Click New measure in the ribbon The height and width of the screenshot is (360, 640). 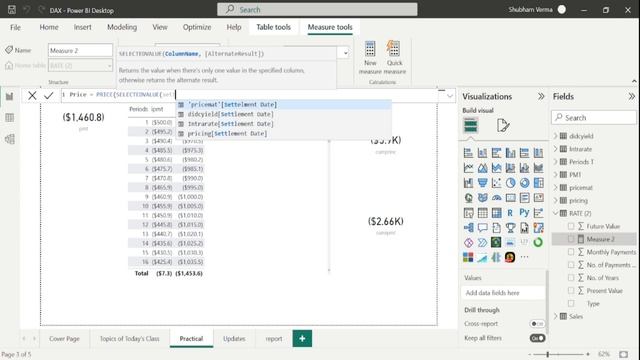(370, 57)
